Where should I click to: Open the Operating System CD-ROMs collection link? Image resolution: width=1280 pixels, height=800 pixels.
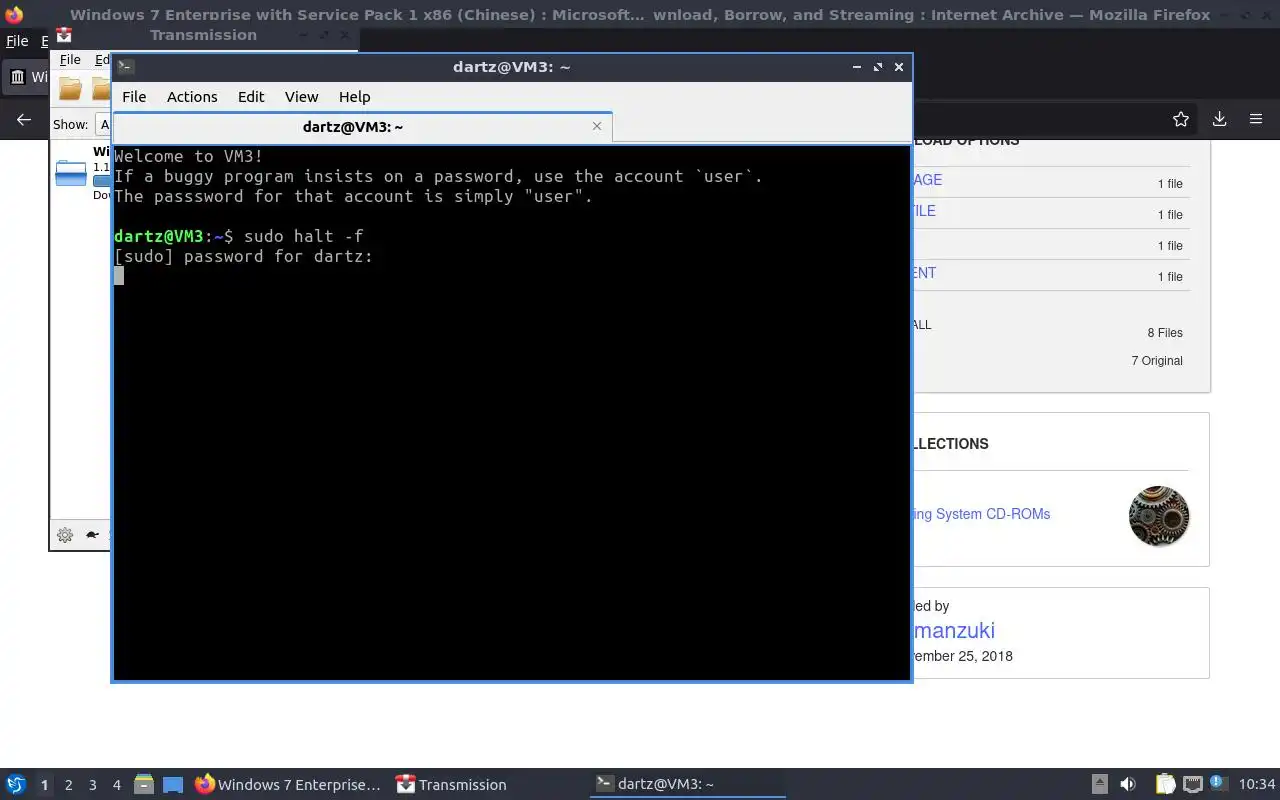tap(981, 514)
